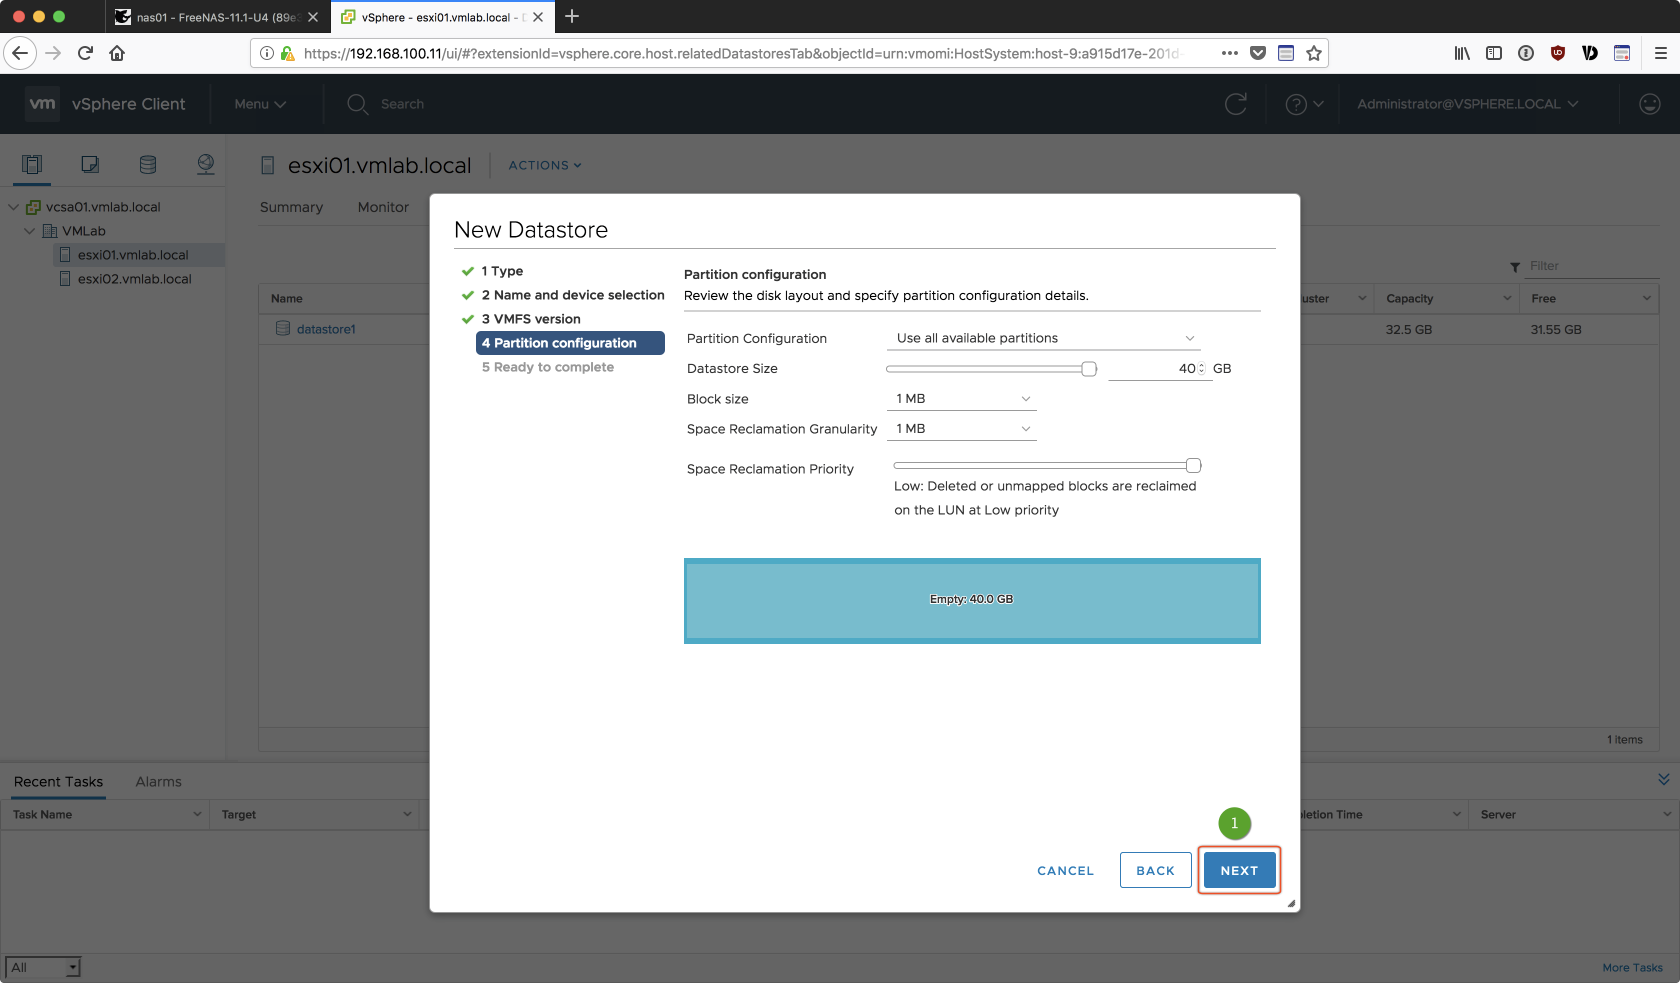Open the Networking inventory icon
Screen dimensions: 1680x983
206,165
